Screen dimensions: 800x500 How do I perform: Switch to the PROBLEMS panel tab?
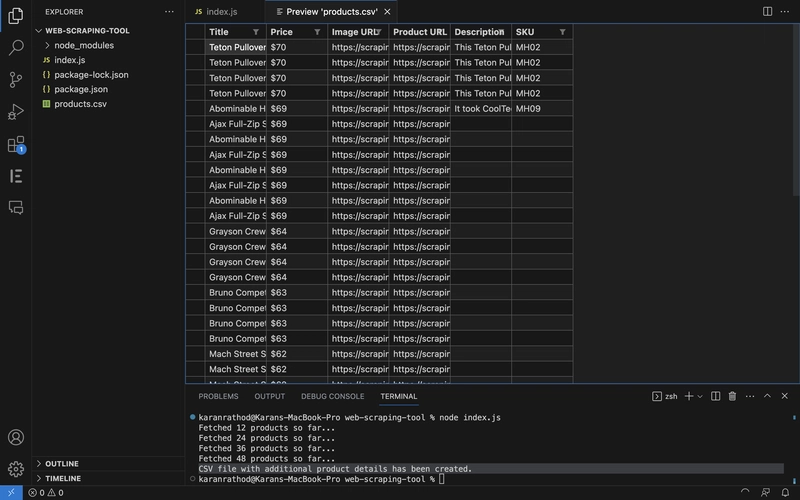click(x=218, y=396)
